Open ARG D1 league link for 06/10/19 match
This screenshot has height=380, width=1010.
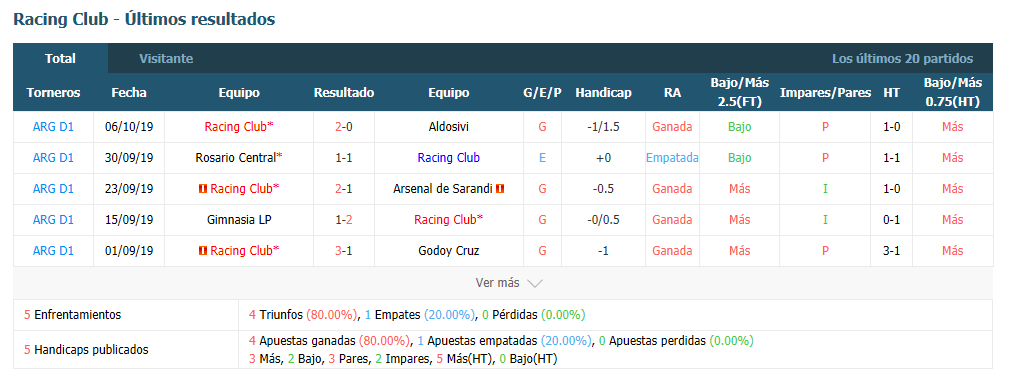click(x=53, y=127)
